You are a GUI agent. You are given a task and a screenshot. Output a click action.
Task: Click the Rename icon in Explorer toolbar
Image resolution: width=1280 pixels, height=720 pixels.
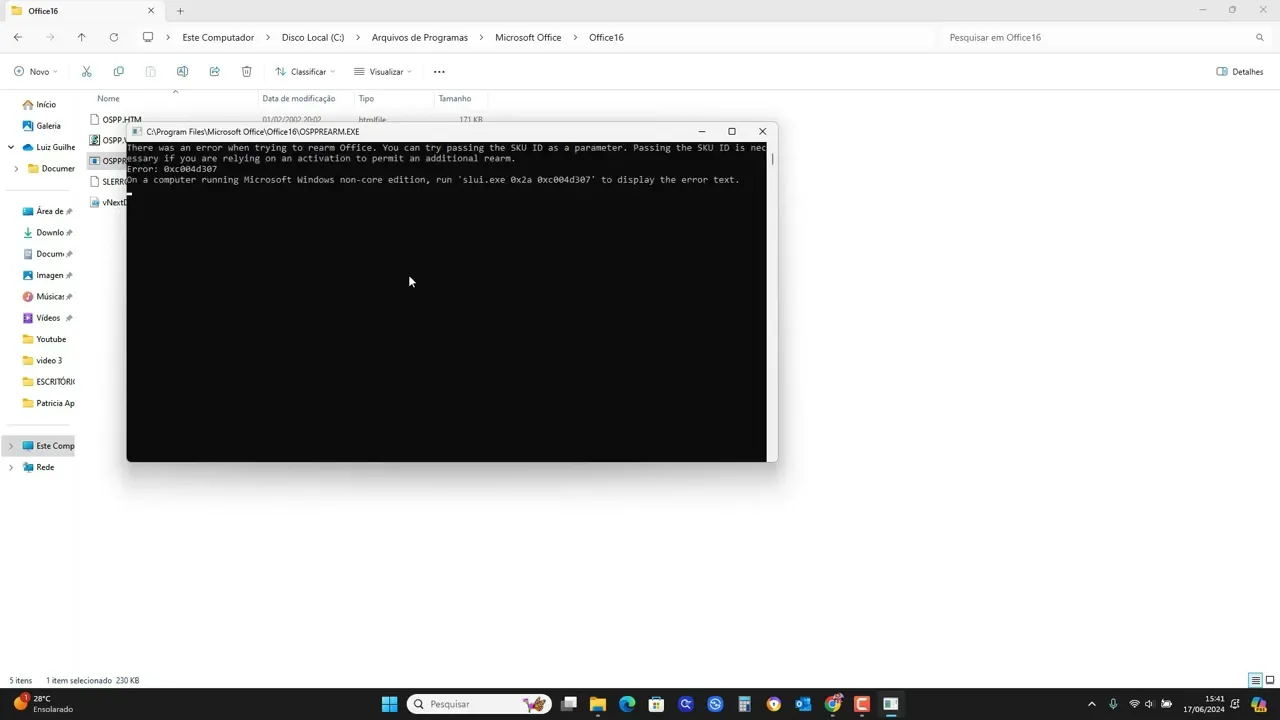point(182,72)
